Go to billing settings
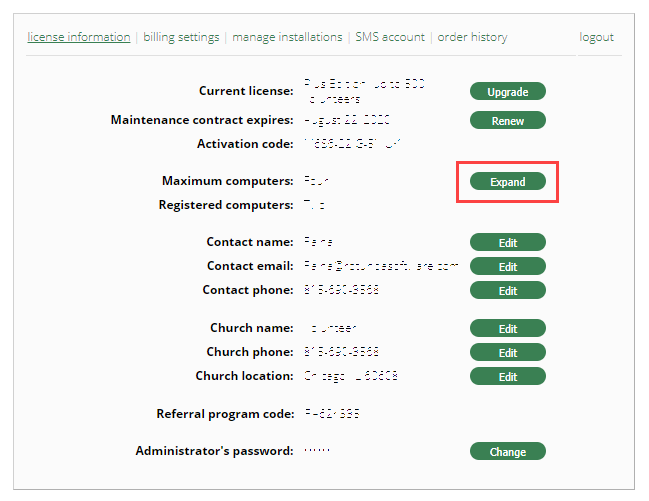 tap(181, 37)
